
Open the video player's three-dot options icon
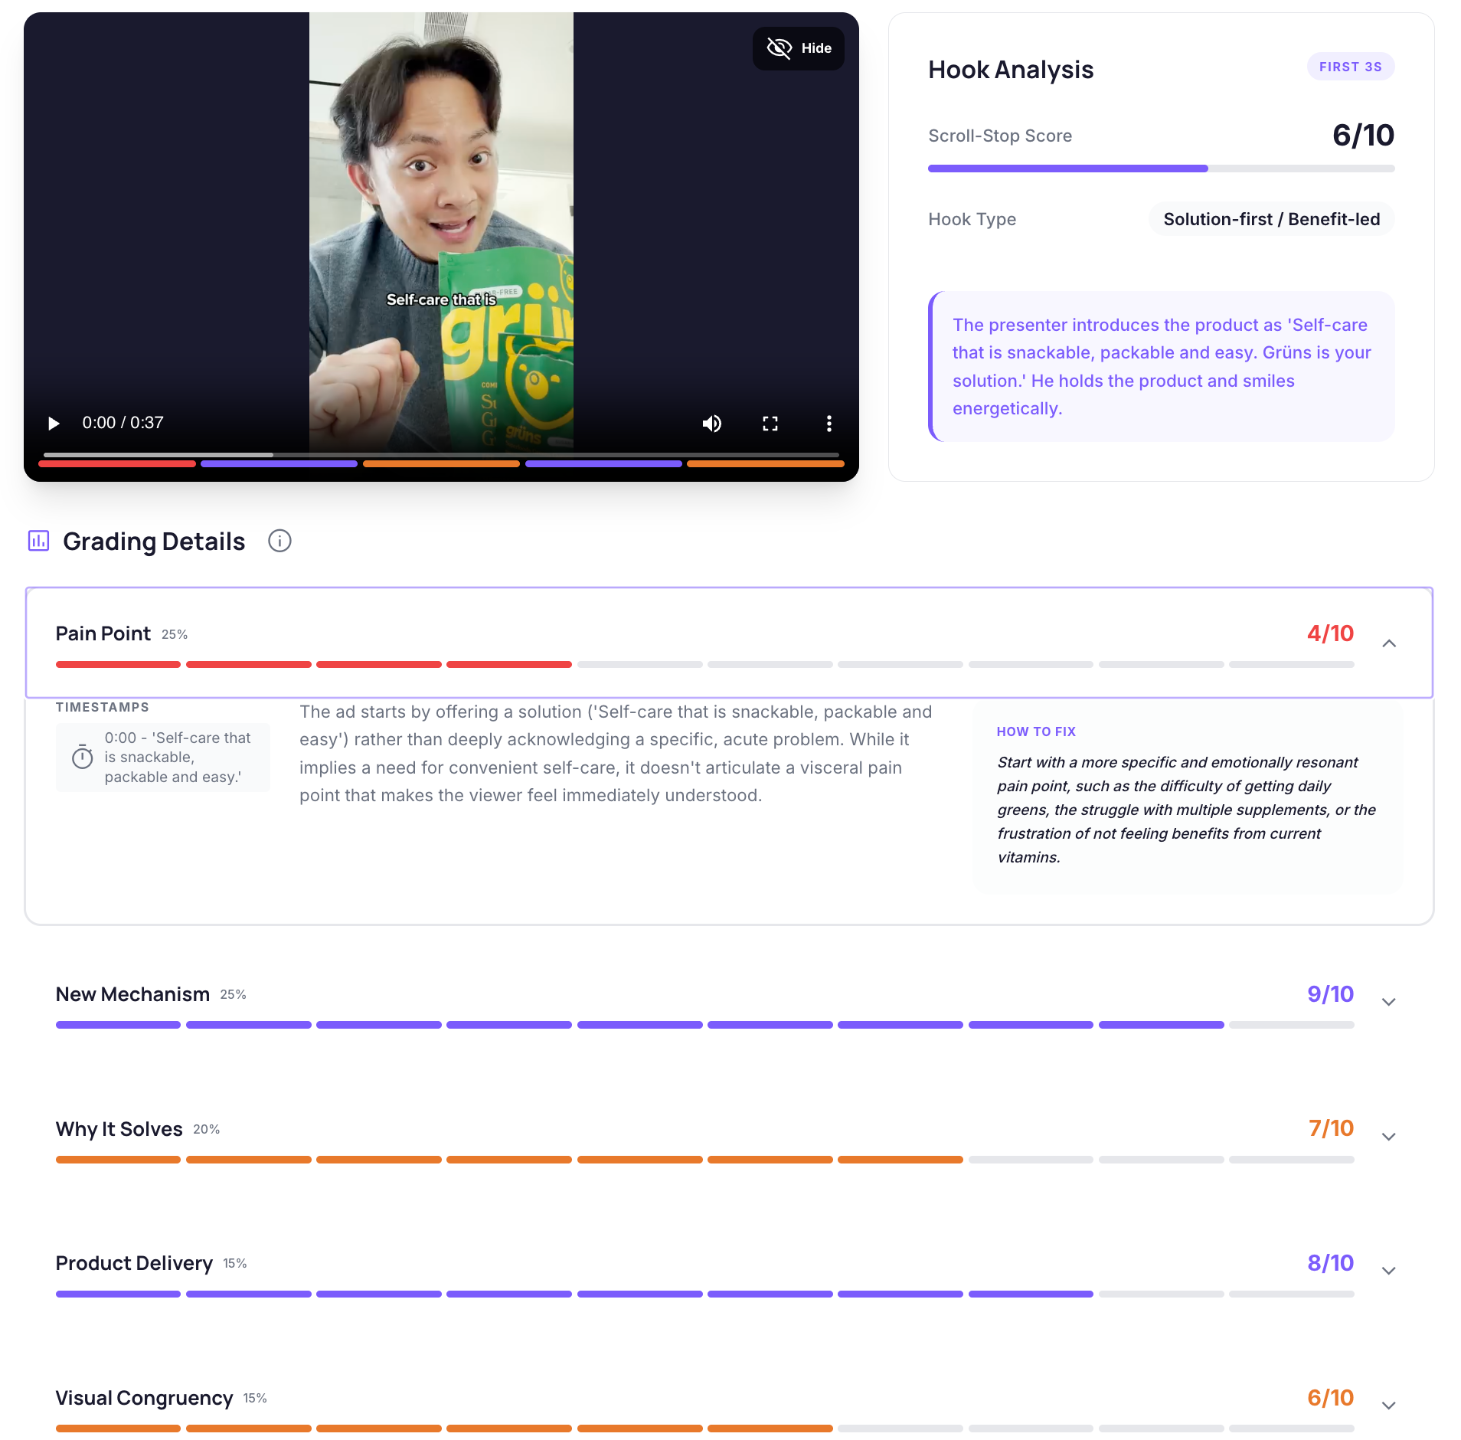coord(829,423)
